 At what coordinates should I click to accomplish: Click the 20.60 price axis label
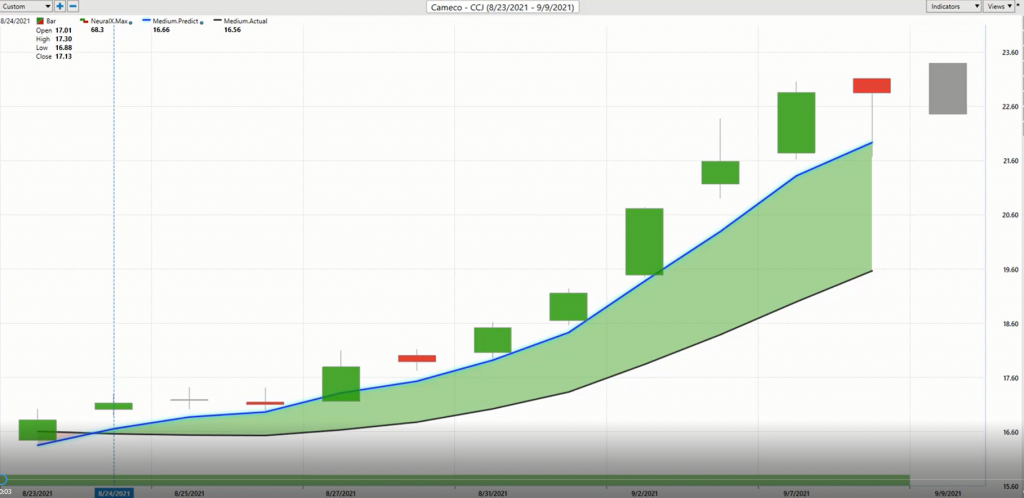point(1008,215)
